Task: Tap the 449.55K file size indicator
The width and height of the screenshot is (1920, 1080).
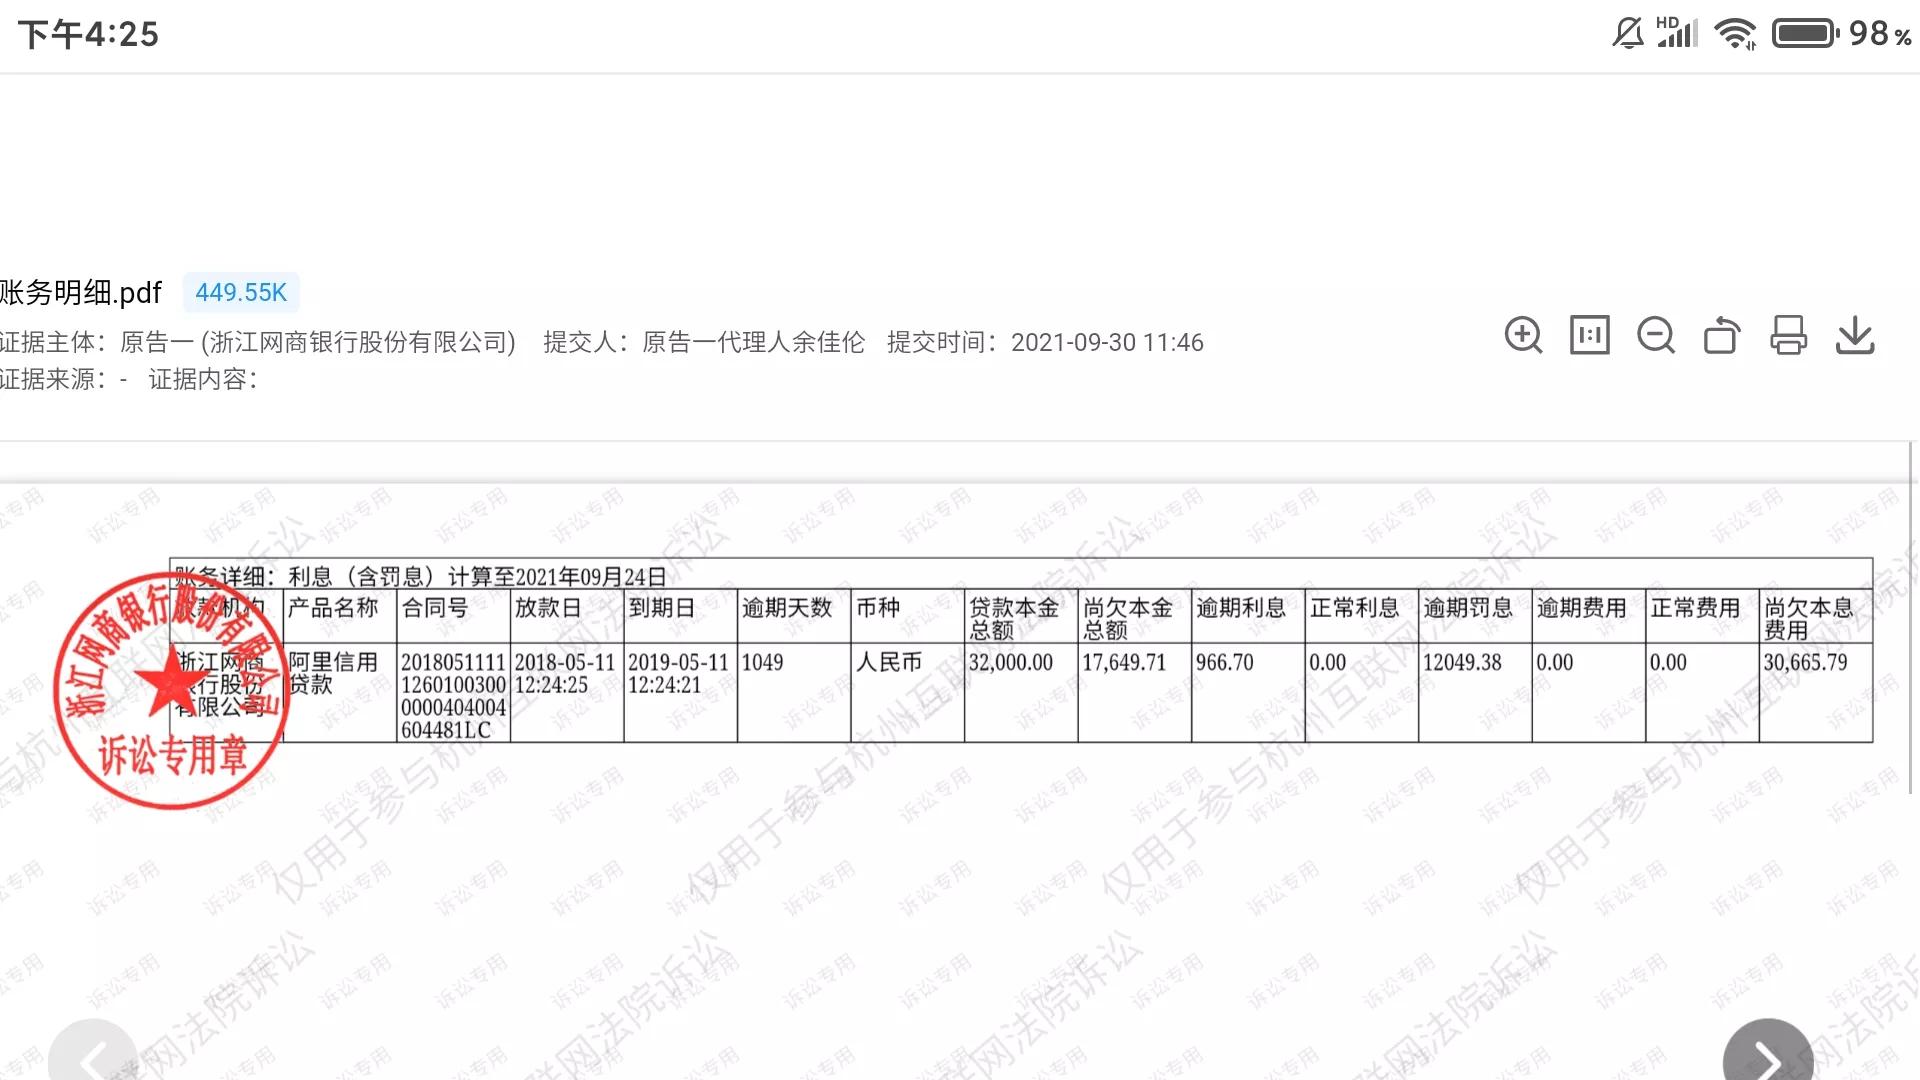Action: tap(241, 291)
